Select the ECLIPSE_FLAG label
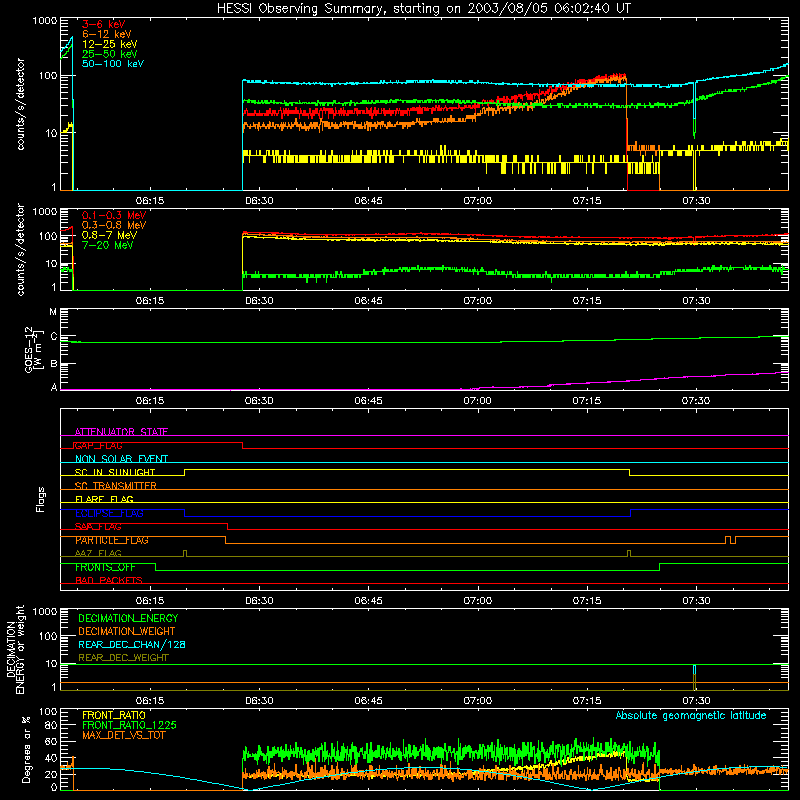The image size is (800, 800). coord(109,513)
